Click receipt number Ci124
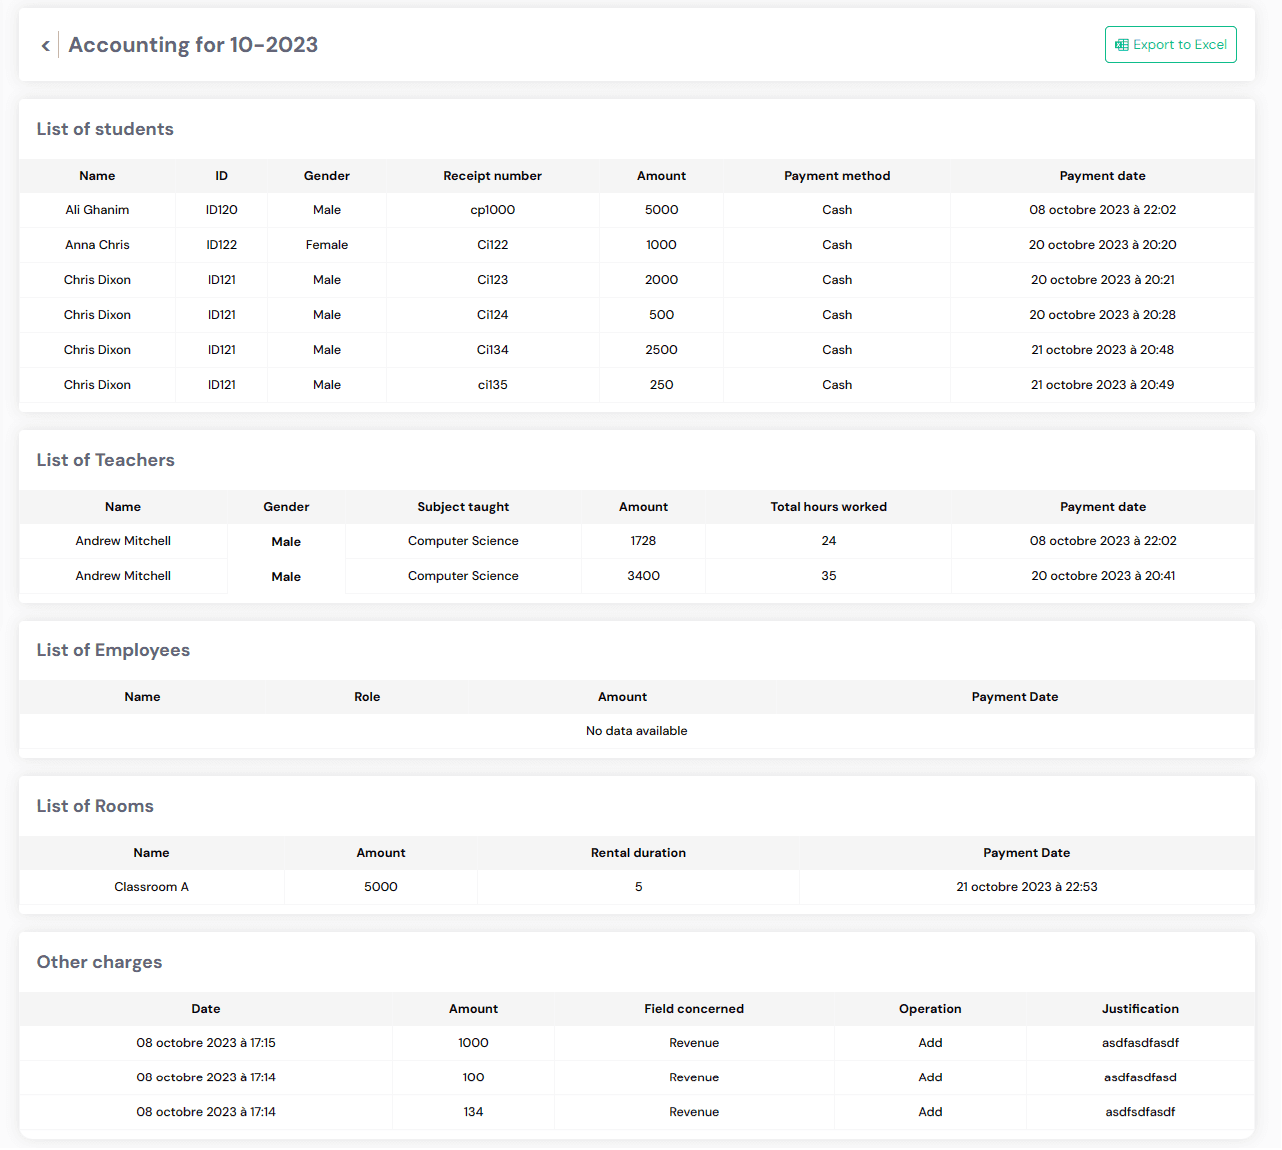This screenshot has height=1150, width=1282. point(492,315)
